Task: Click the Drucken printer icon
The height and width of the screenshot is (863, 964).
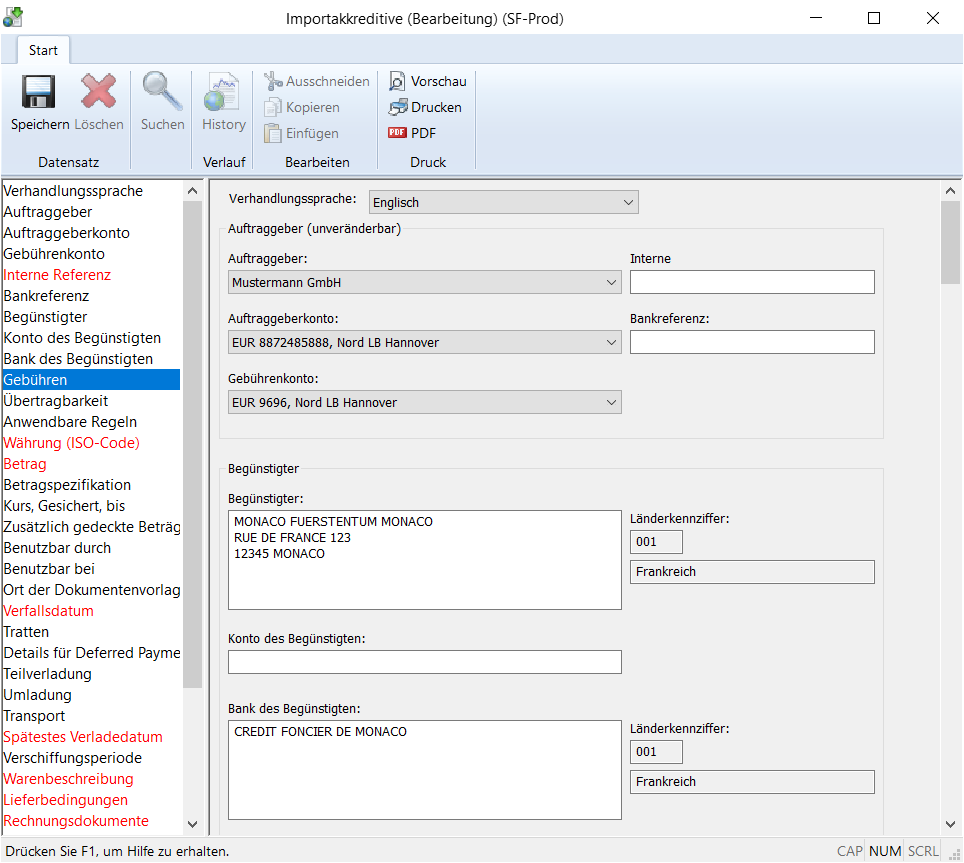Action: tap(398, 107)
